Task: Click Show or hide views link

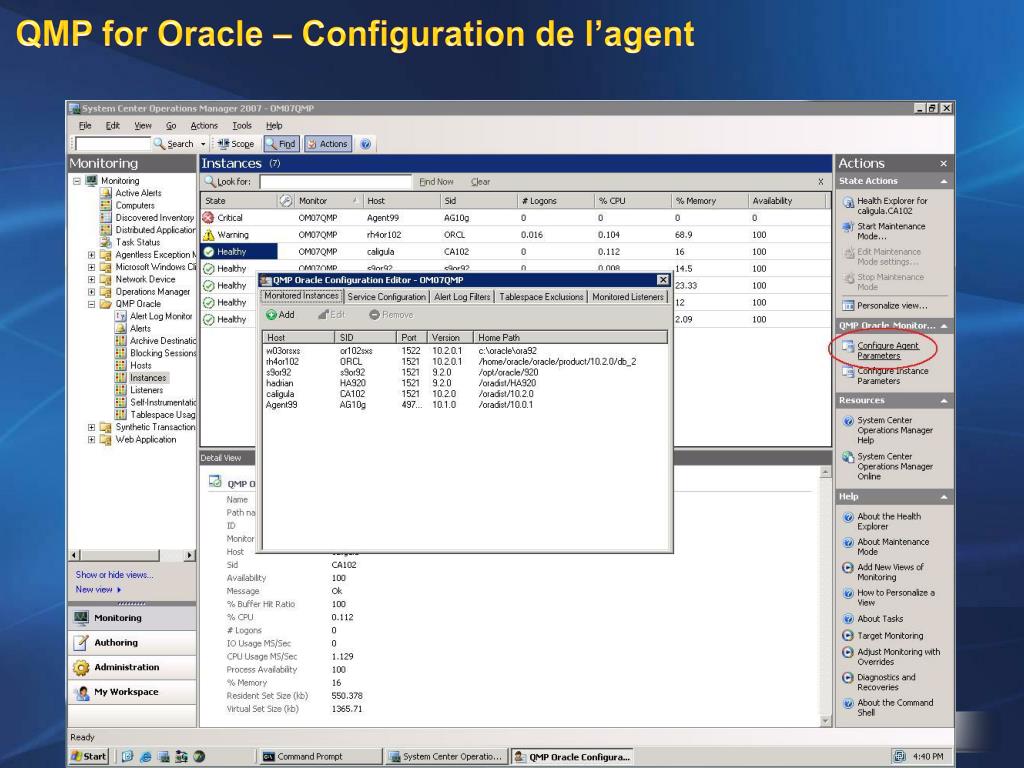Action: pos(114,575)
